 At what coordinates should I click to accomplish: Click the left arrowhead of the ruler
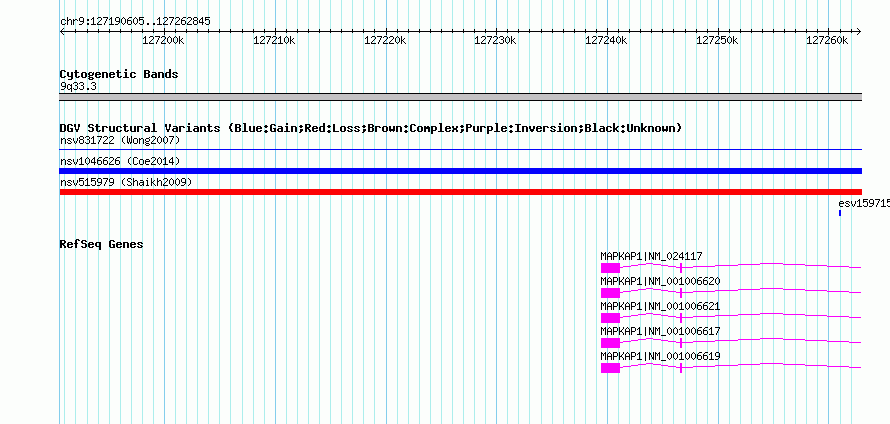pyautogui.click(x=62, y=32)
